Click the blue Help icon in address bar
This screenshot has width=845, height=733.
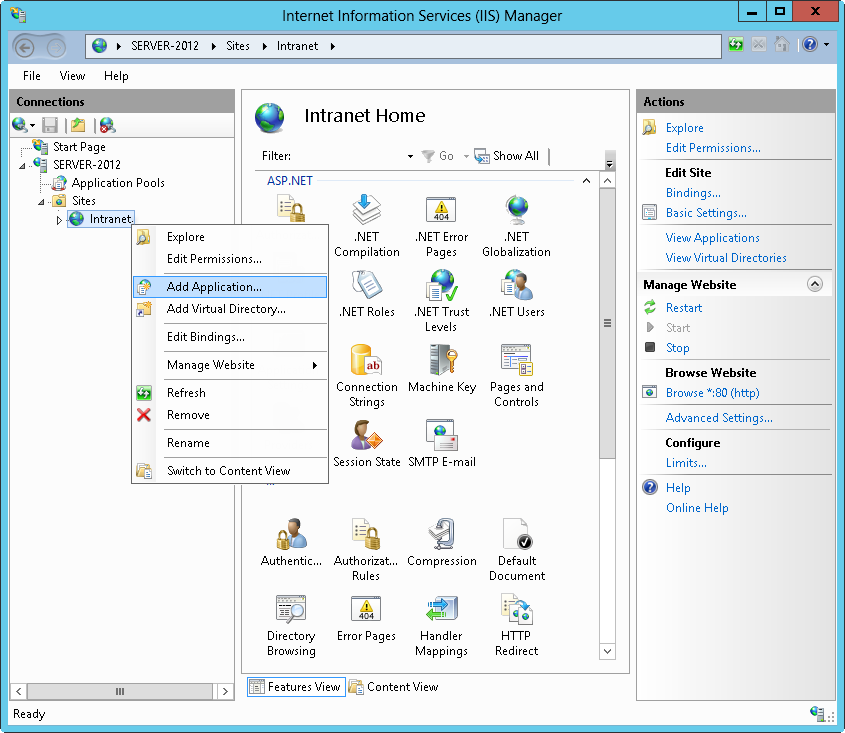pyautogui.click(x=810, y=44)
